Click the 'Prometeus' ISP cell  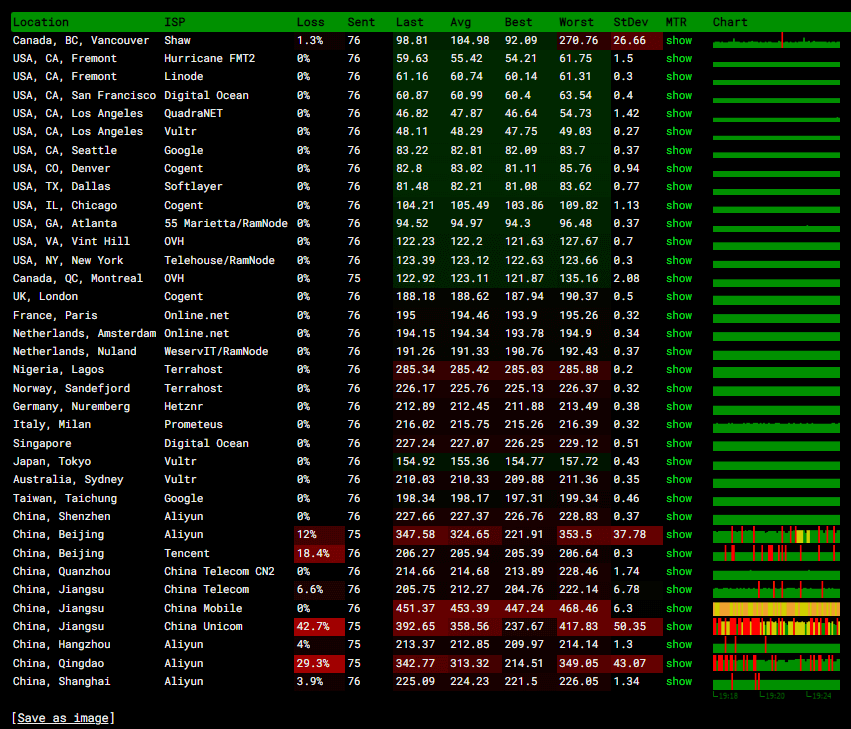tap(193, 424)
